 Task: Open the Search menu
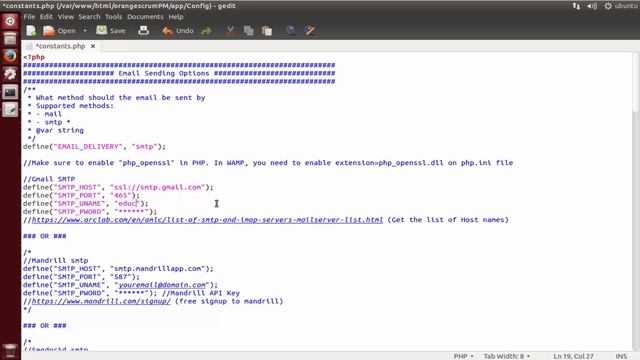pyautogui.click(x=89, y=17)
